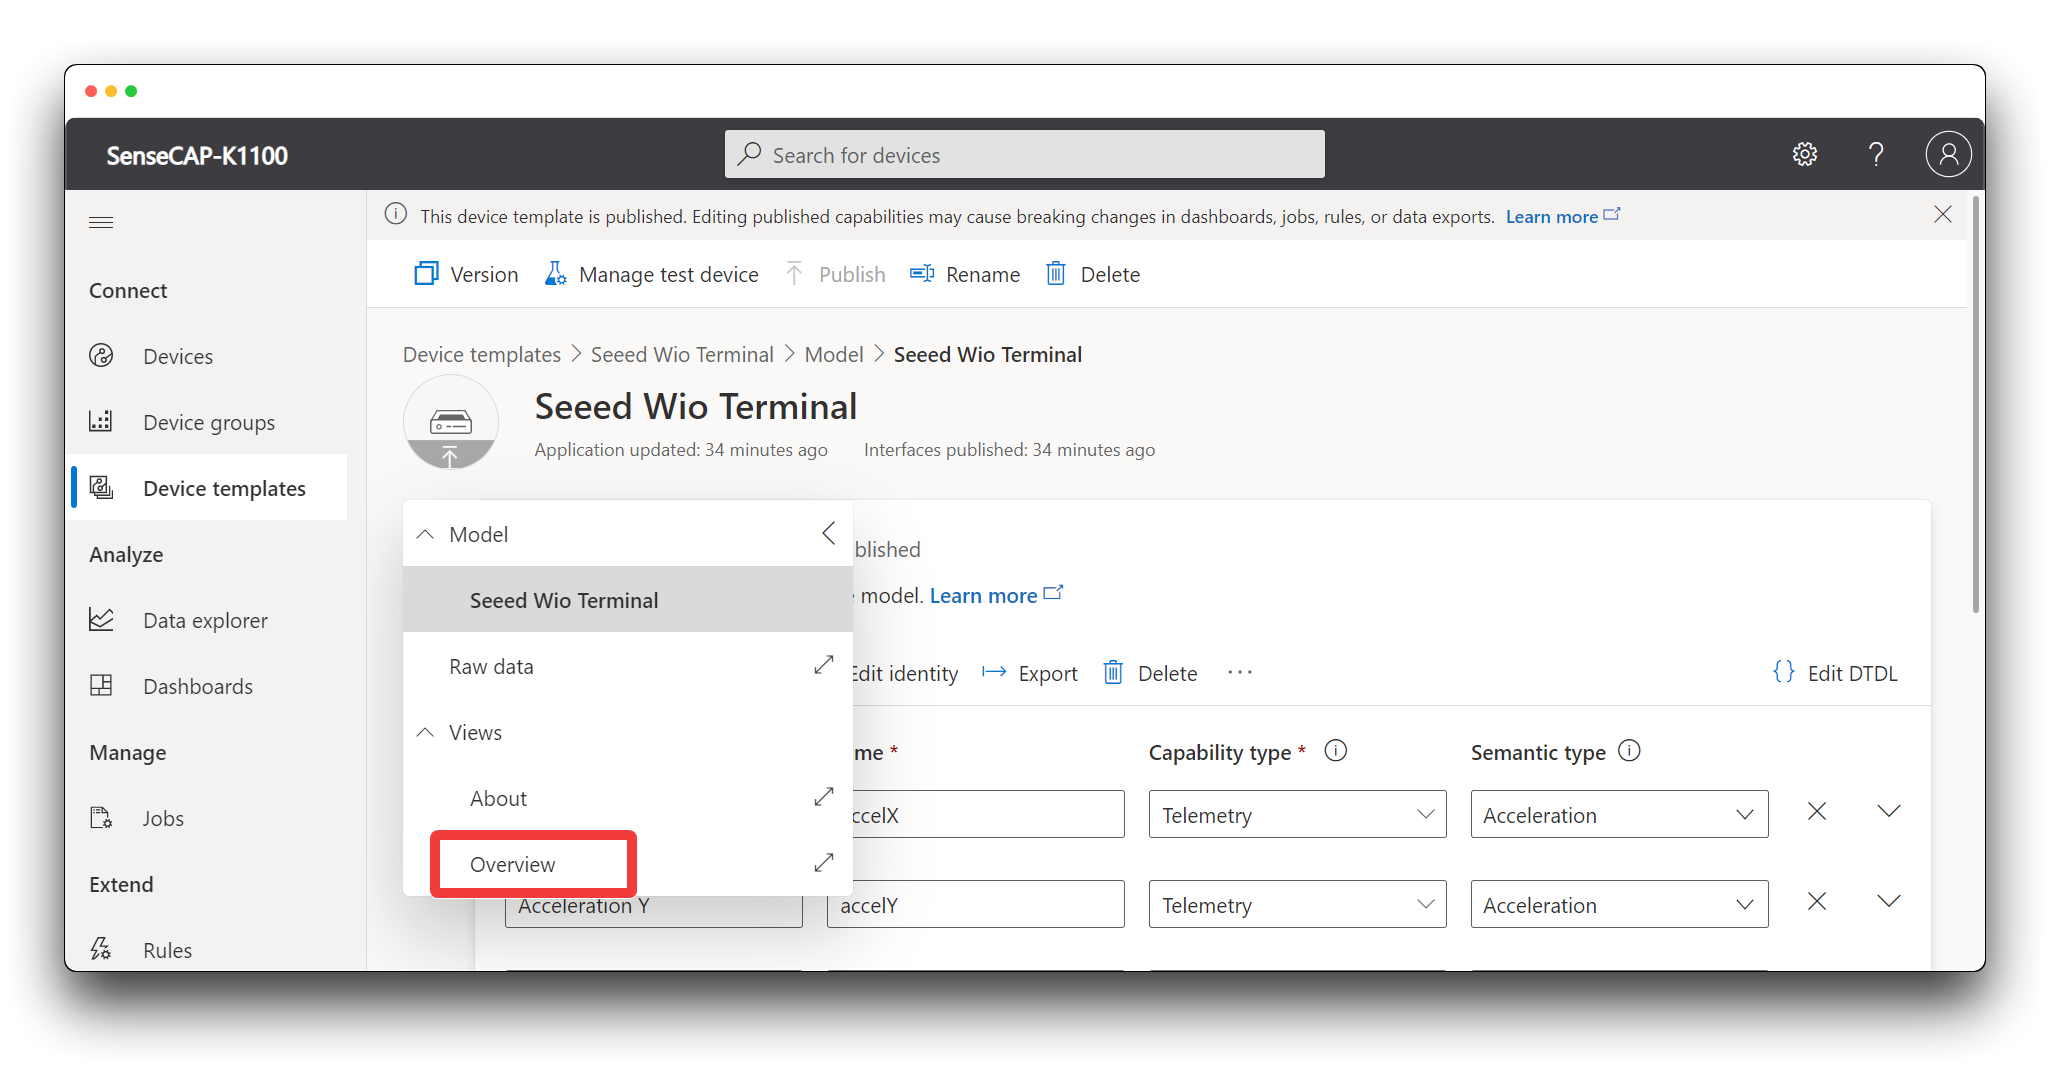Select the About view
2050x1068 pixels.
tap(498, 798)
